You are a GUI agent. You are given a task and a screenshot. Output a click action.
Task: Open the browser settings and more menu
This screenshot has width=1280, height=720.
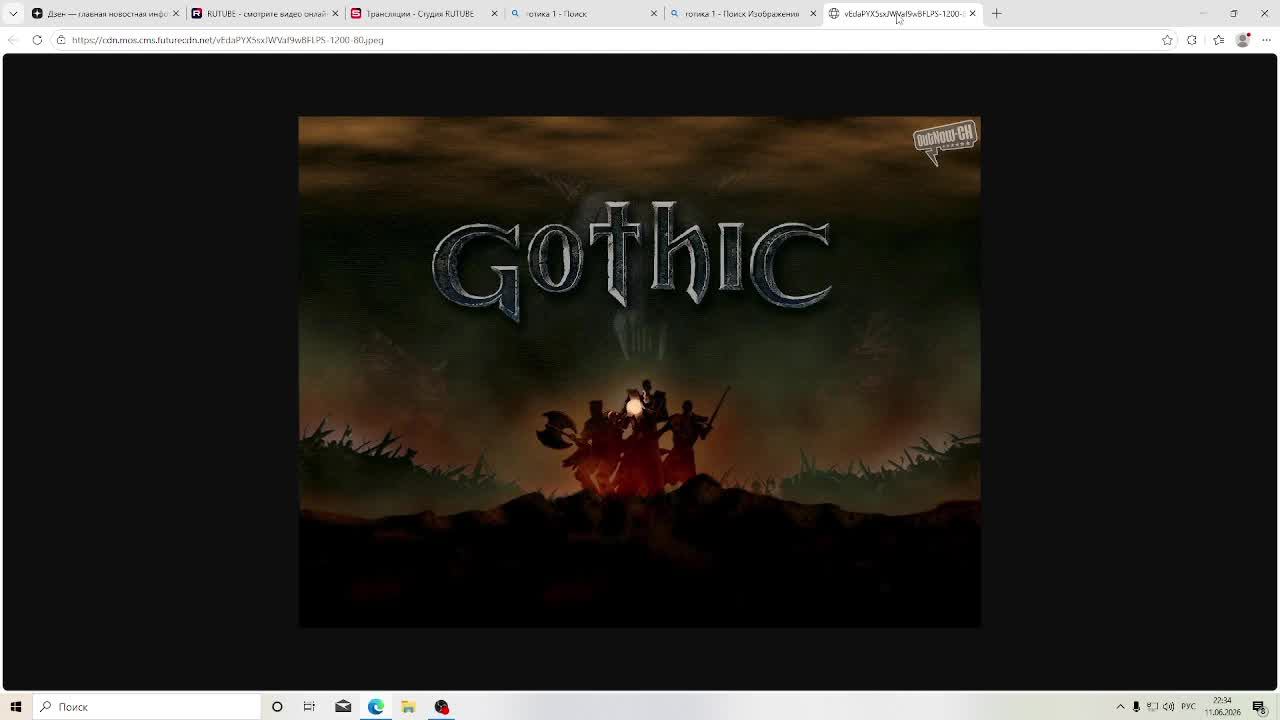point(1266,40)
